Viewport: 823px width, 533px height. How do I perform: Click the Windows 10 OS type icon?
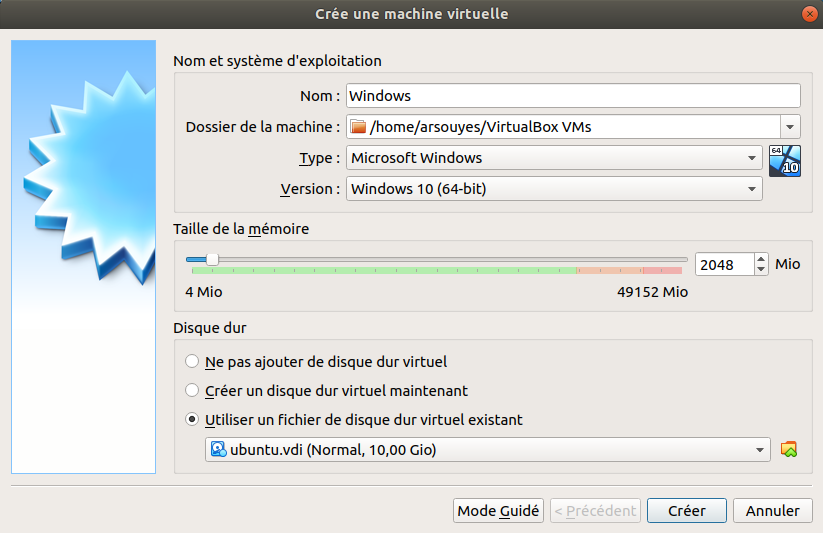pyautogui.click(x=785, y=161)
